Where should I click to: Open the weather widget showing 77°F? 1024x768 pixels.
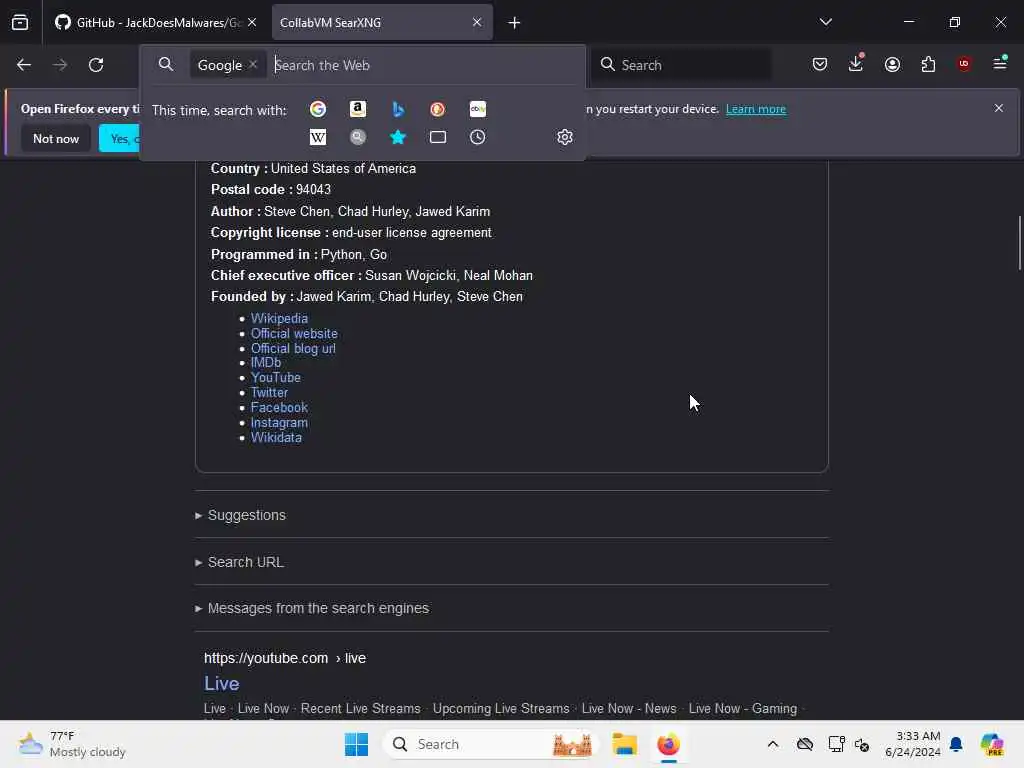[x=72, y=744]
